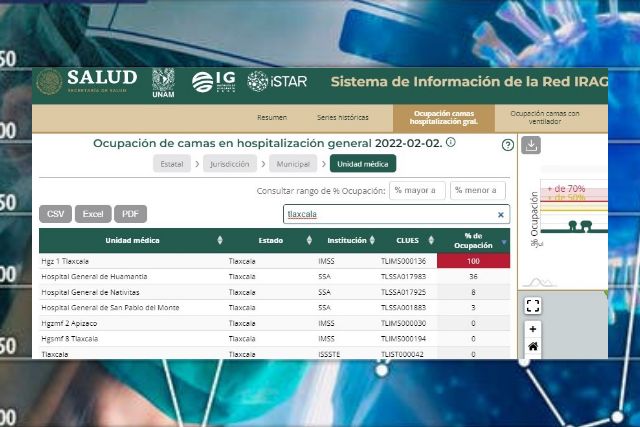Clear the tlaxcala search text
The width and height of the screenshot is (640, 427).
click(x=501, y=214)
